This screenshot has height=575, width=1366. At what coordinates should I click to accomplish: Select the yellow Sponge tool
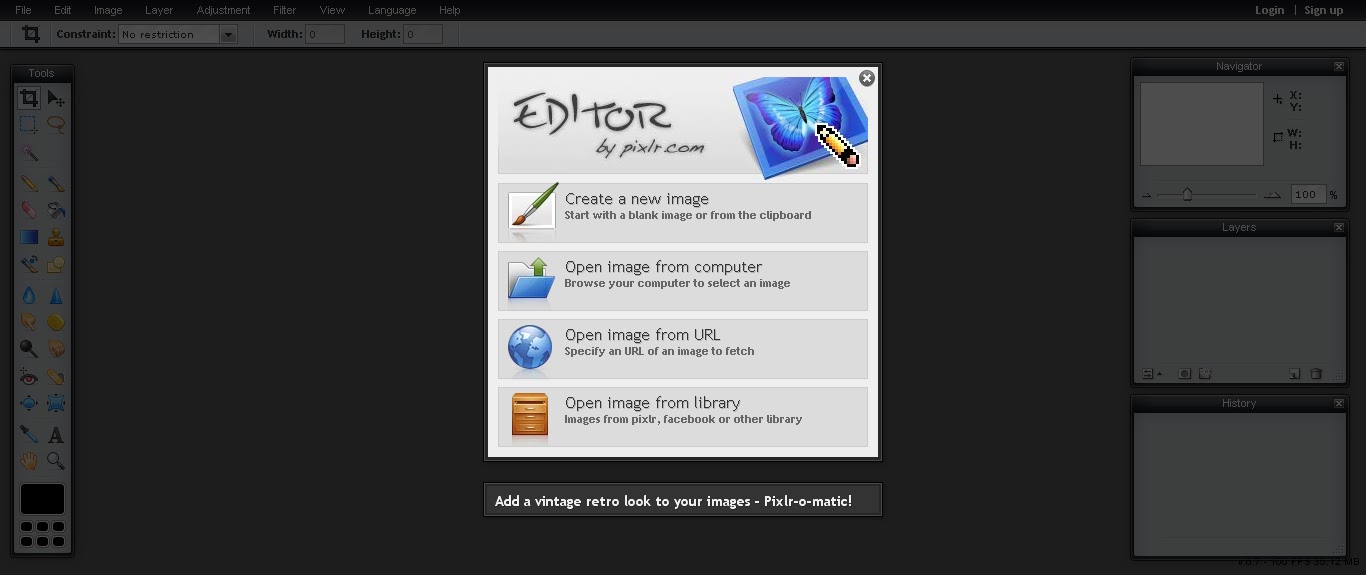click(x=56, y=322)
